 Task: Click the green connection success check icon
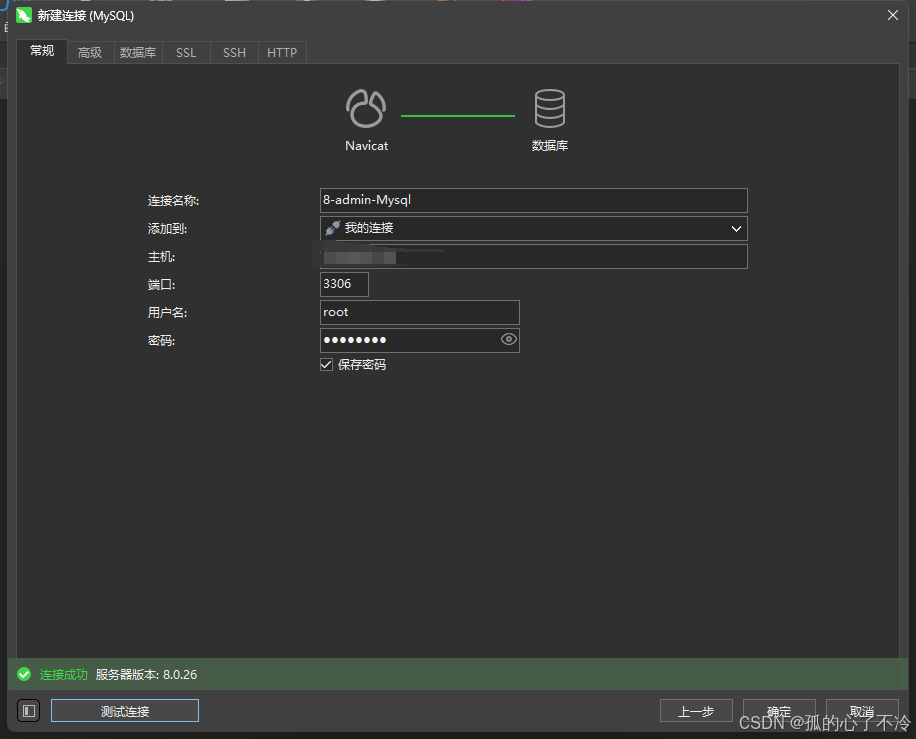coord(24,675)
